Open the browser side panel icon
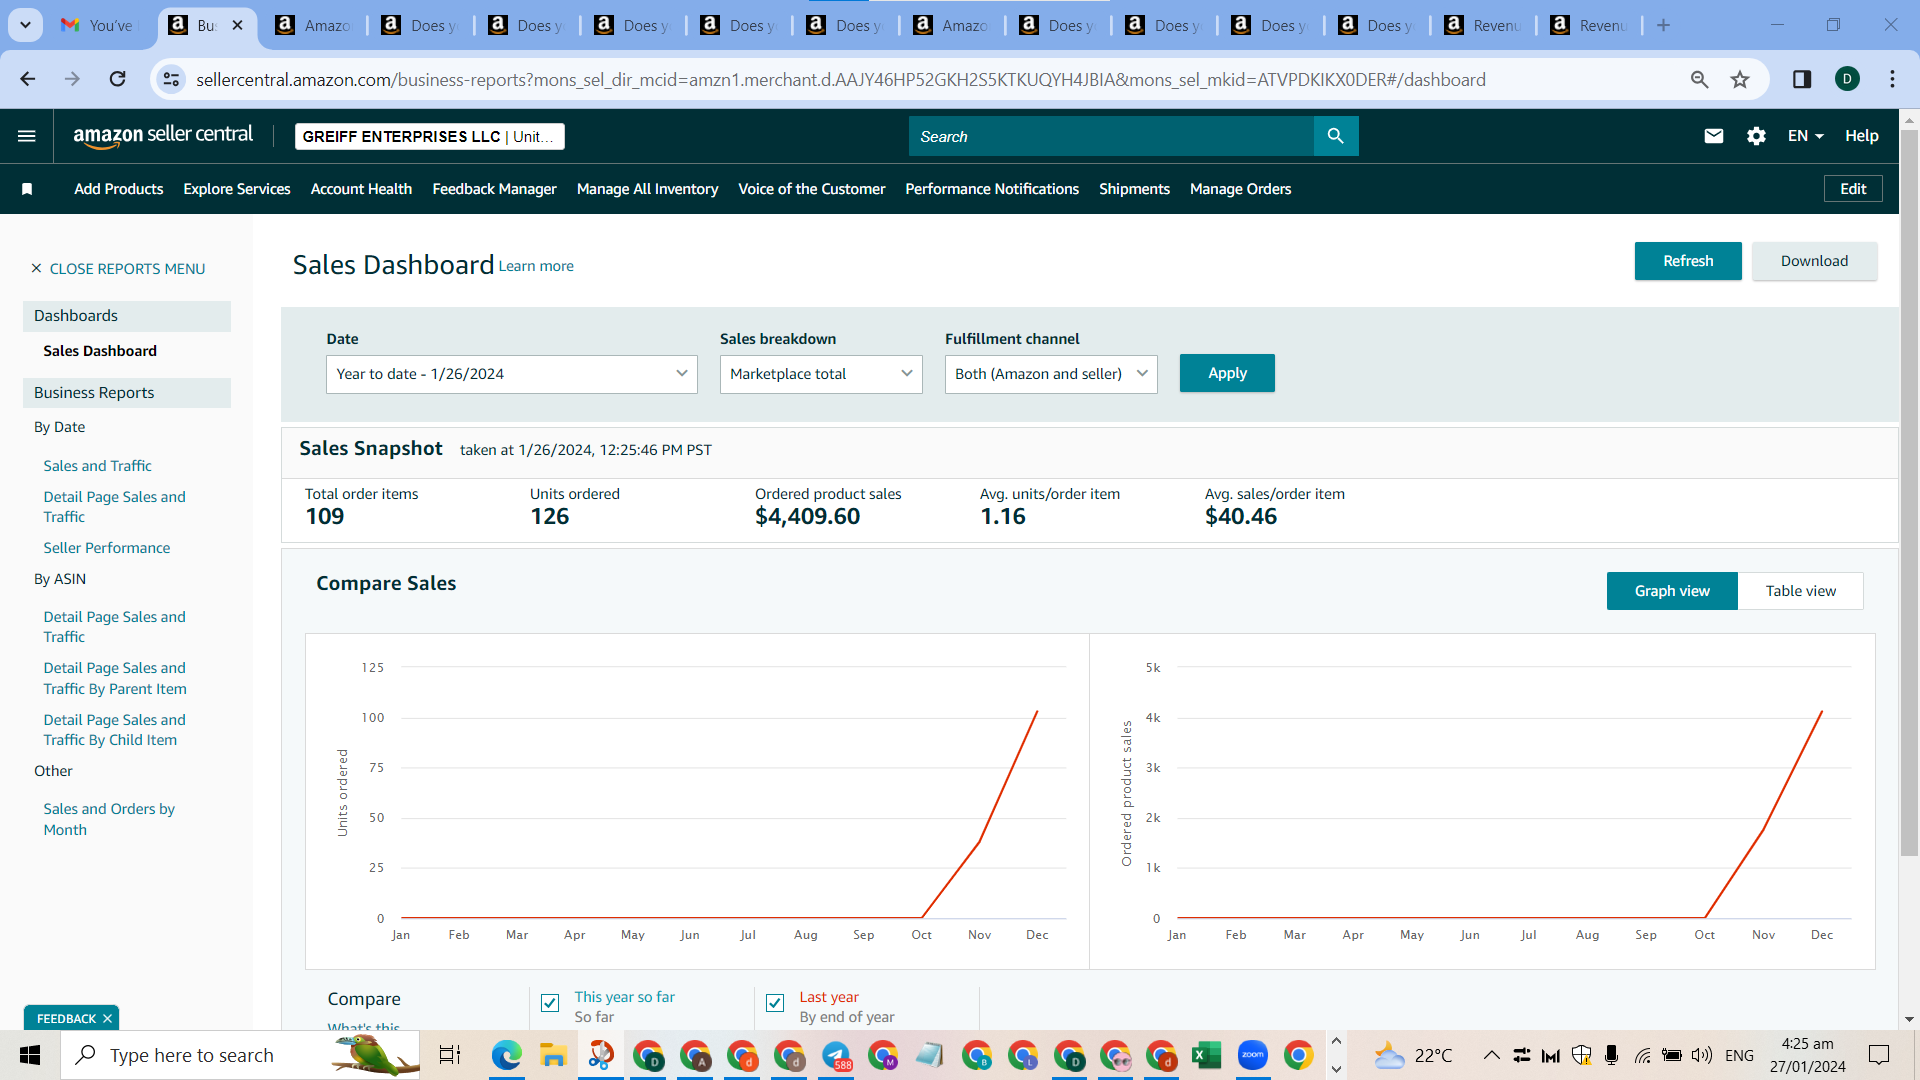This screenshot has width=1920, height=1080. (x=1802, y=79)
